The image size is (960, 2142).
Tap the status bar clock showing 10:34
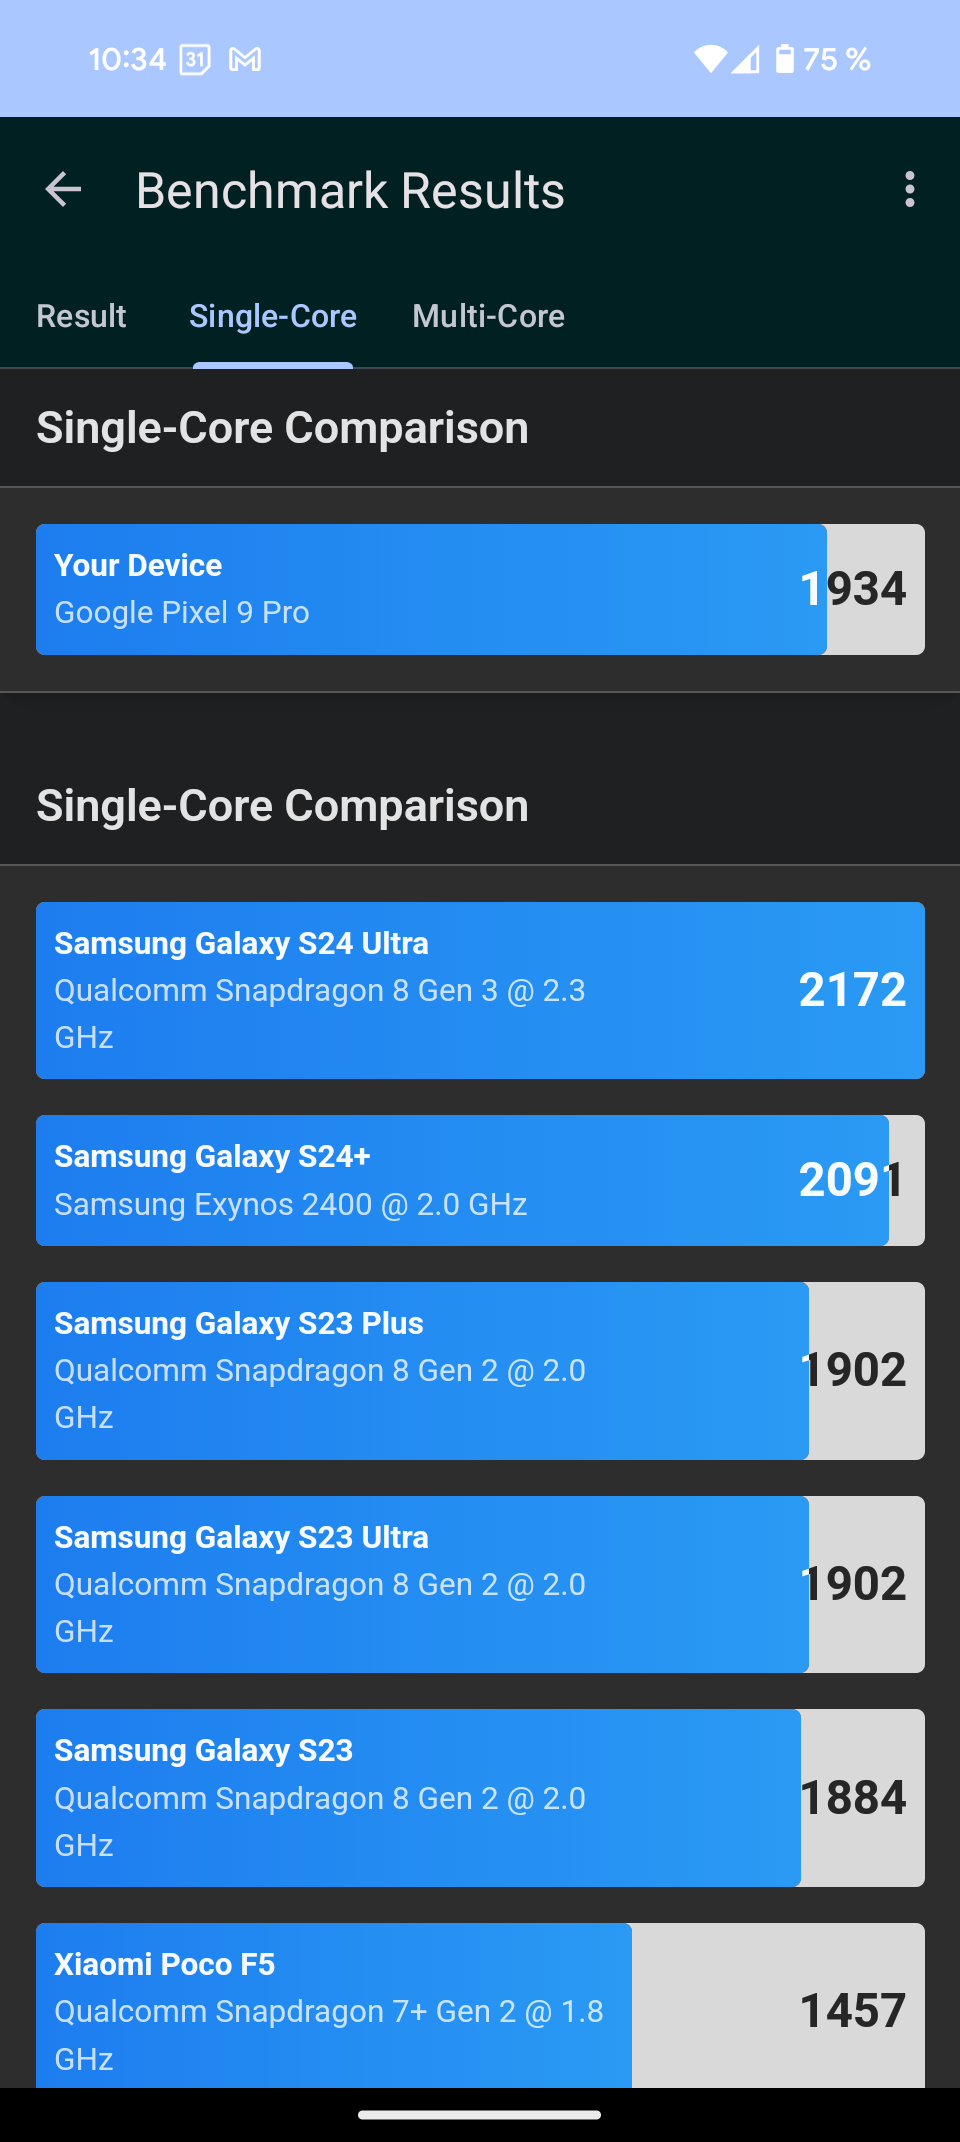[127, 60]
